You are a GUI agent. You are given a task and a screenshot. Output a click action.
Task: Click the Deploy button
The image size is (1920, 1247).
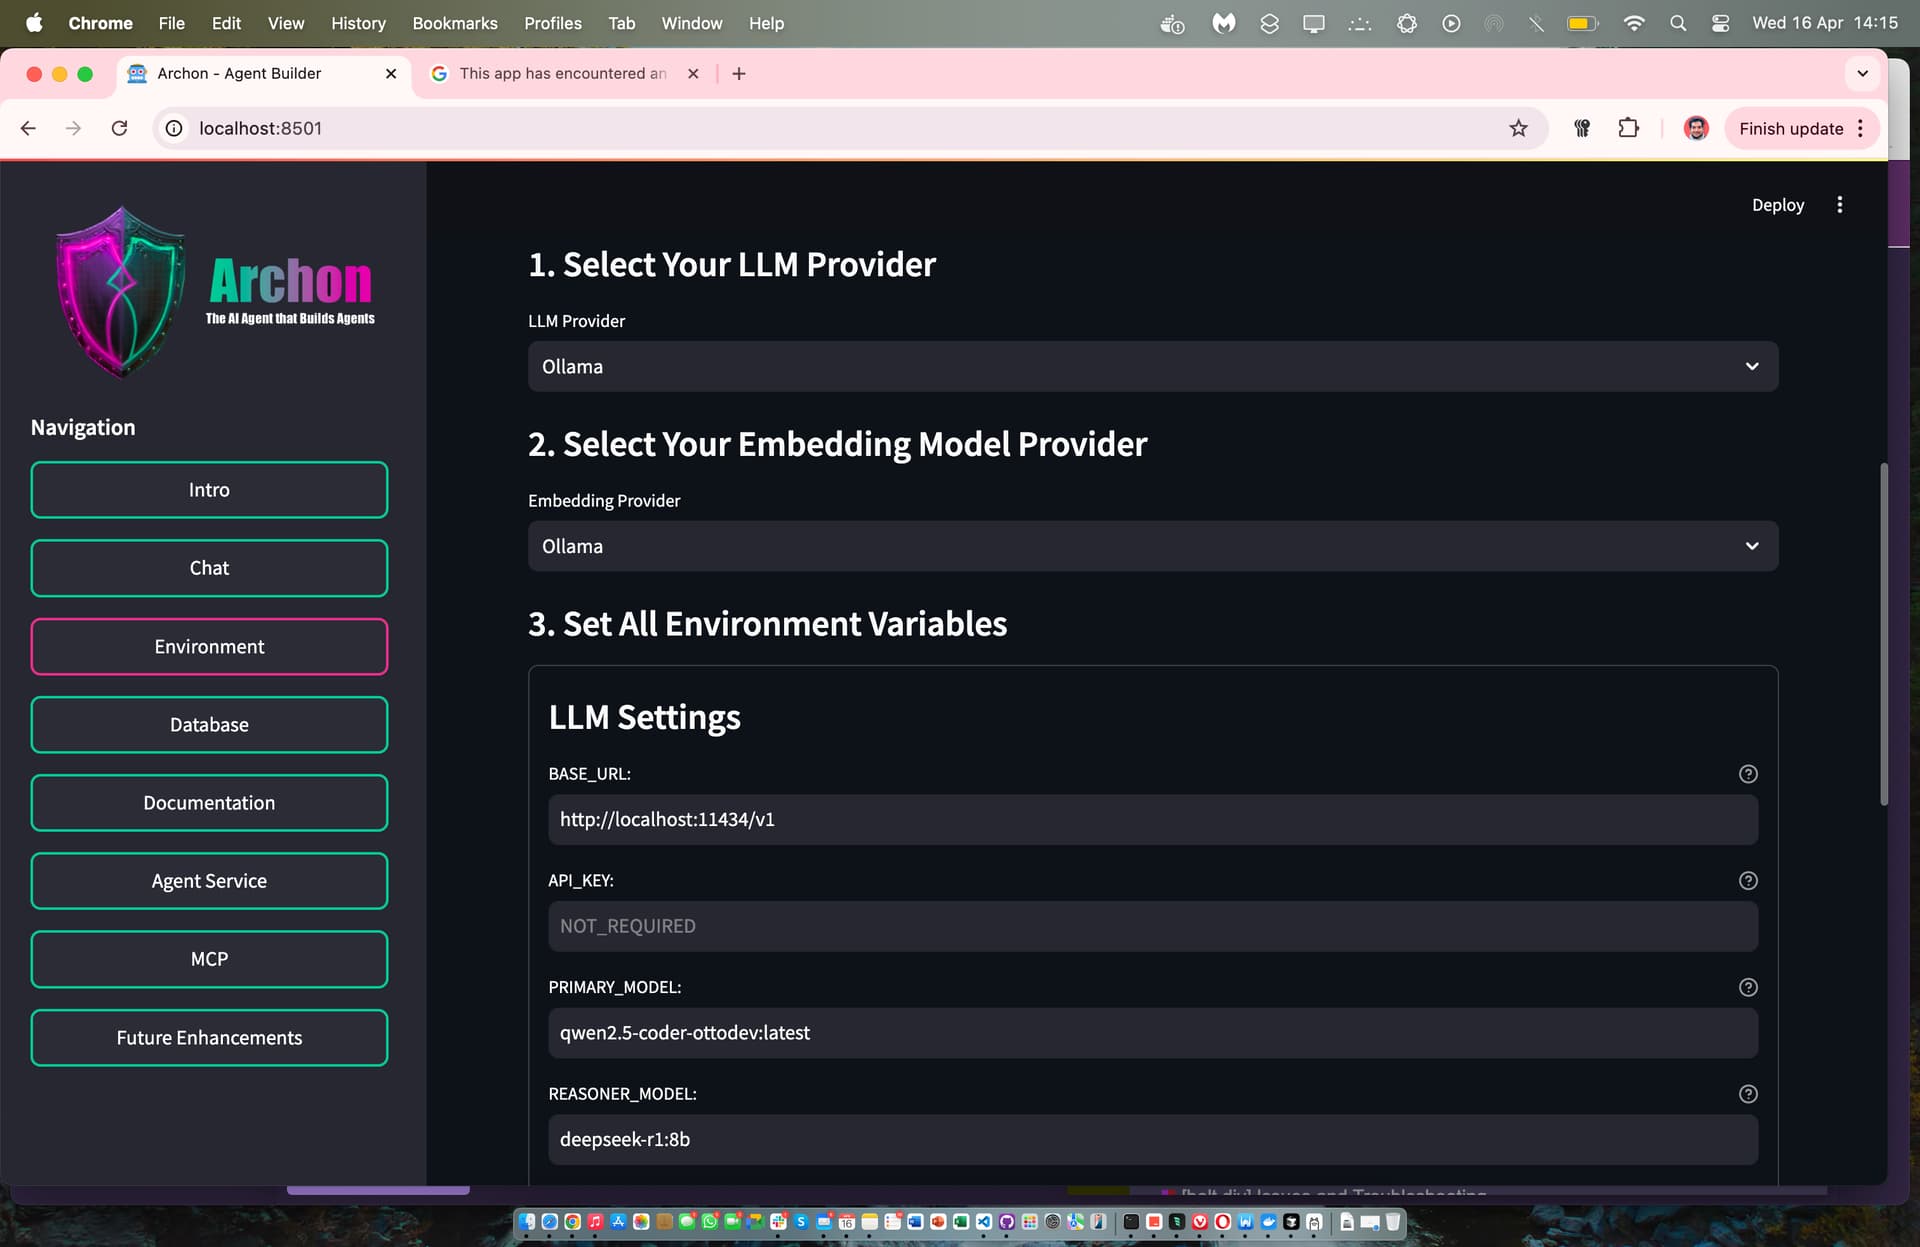[1778, 205]
